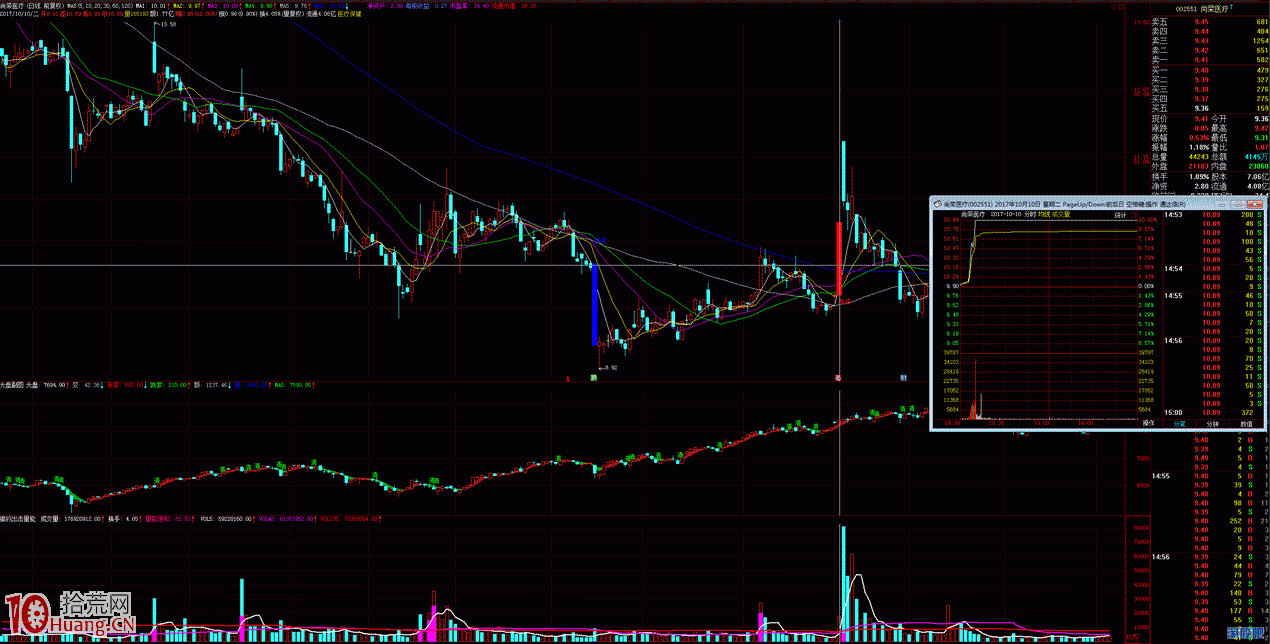Viewport: 1270px width, 644px height.
Task: Click the 最高 9.42 value
Action: (x=1261, y=128)
